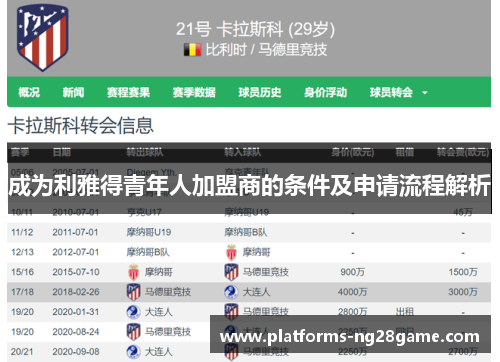Click 大连人 in the 17/18 row

click(x=256, y=292)
